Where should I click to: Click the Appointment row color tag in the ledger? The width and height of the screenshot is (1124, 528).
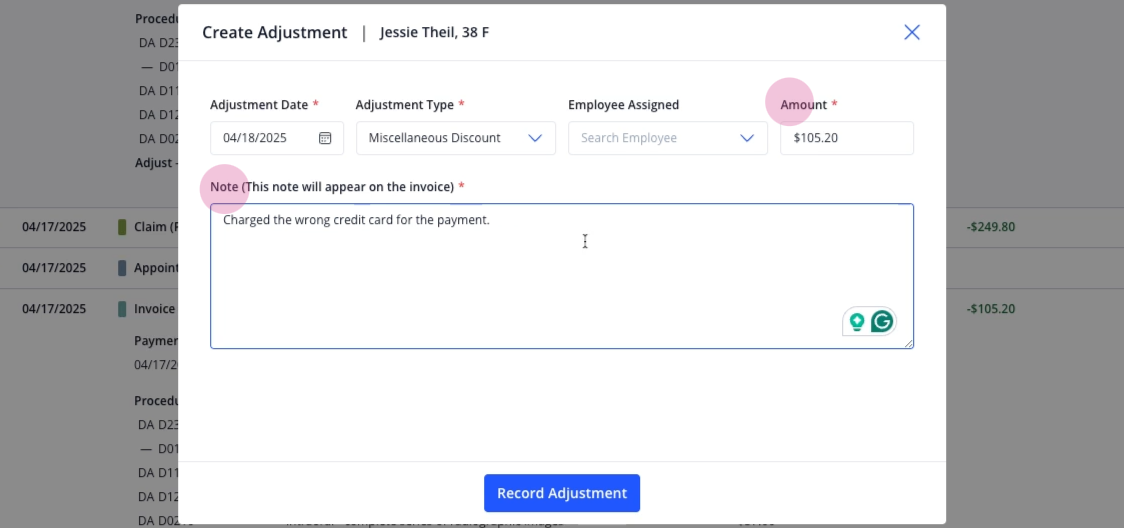[122, 268]
